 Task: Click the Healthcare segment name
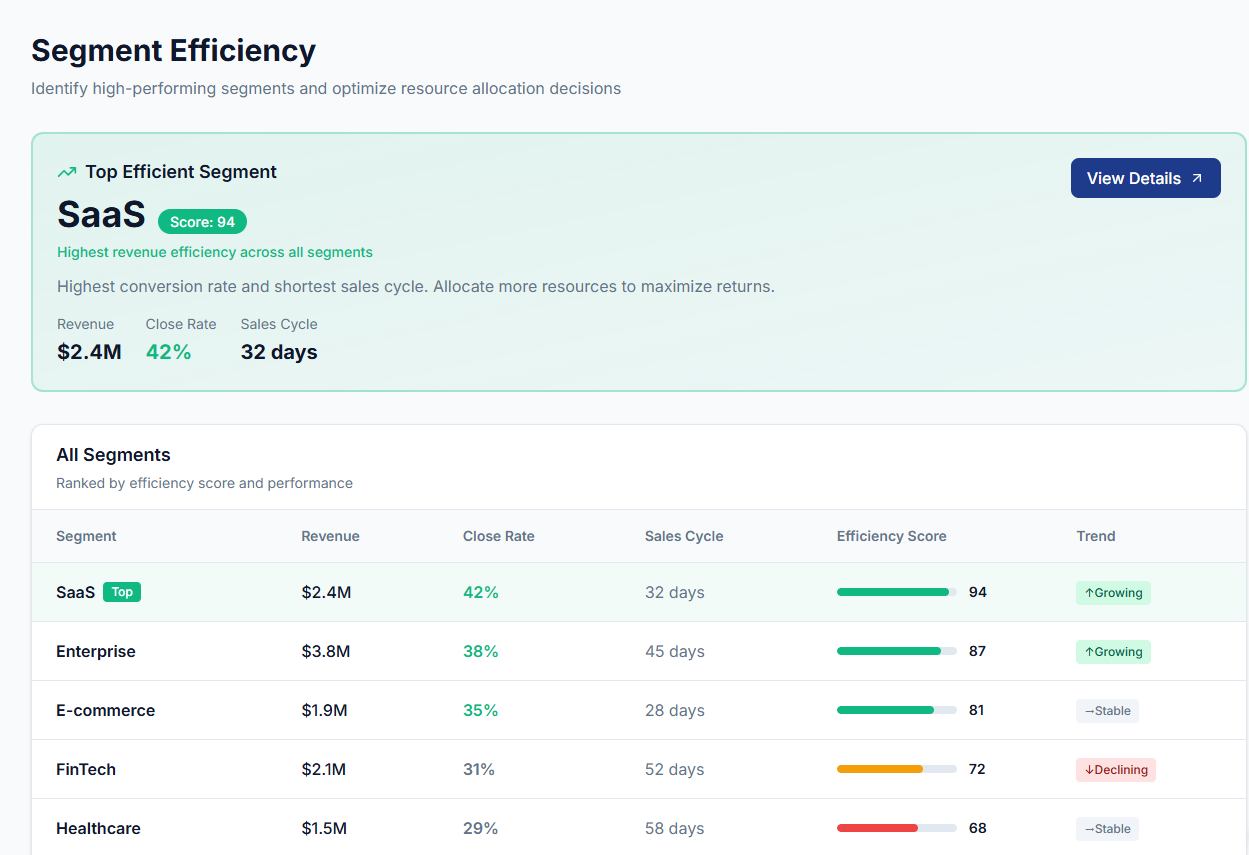(x=98, y=828)
